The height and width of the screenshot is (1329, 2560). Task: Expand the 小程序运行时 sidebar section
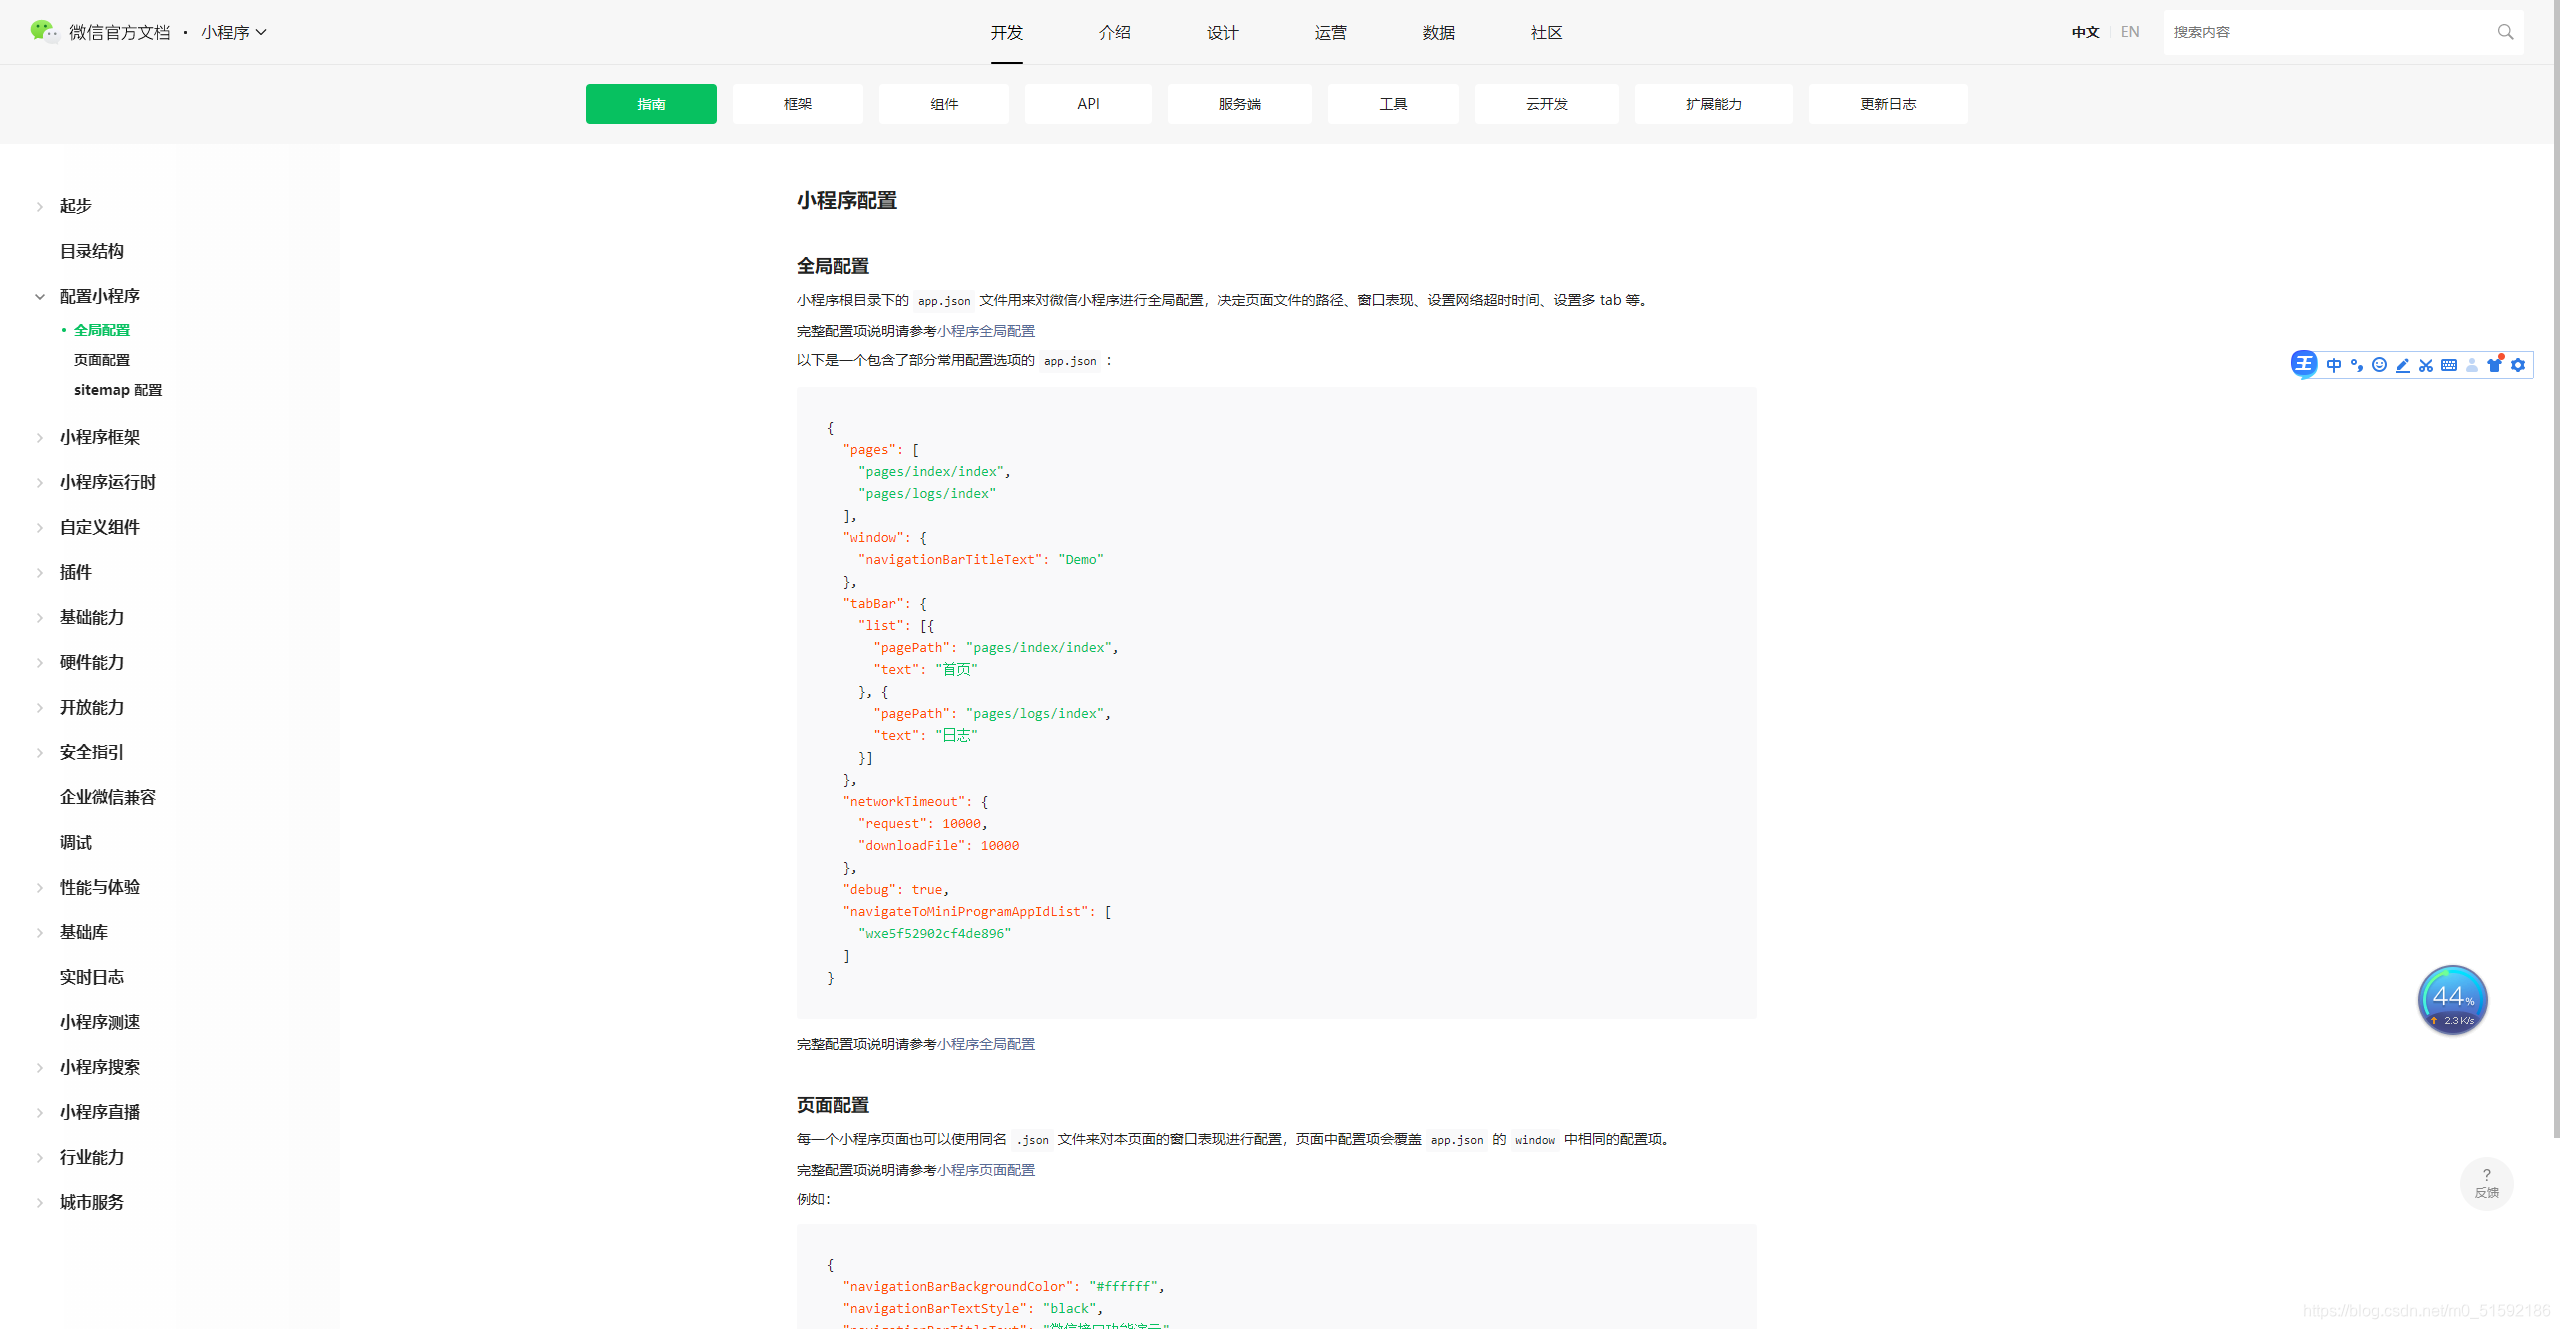40,482
